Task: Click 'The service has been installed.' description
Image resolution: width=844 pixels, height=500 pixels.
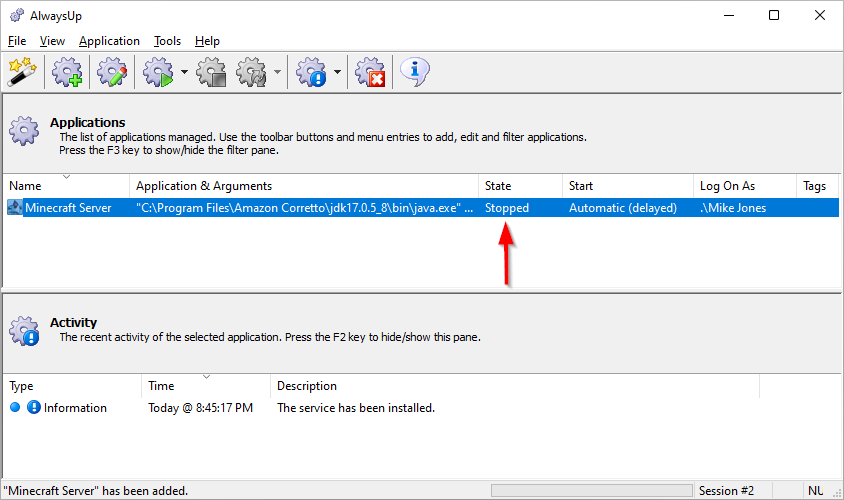Action: pos(356,408)
